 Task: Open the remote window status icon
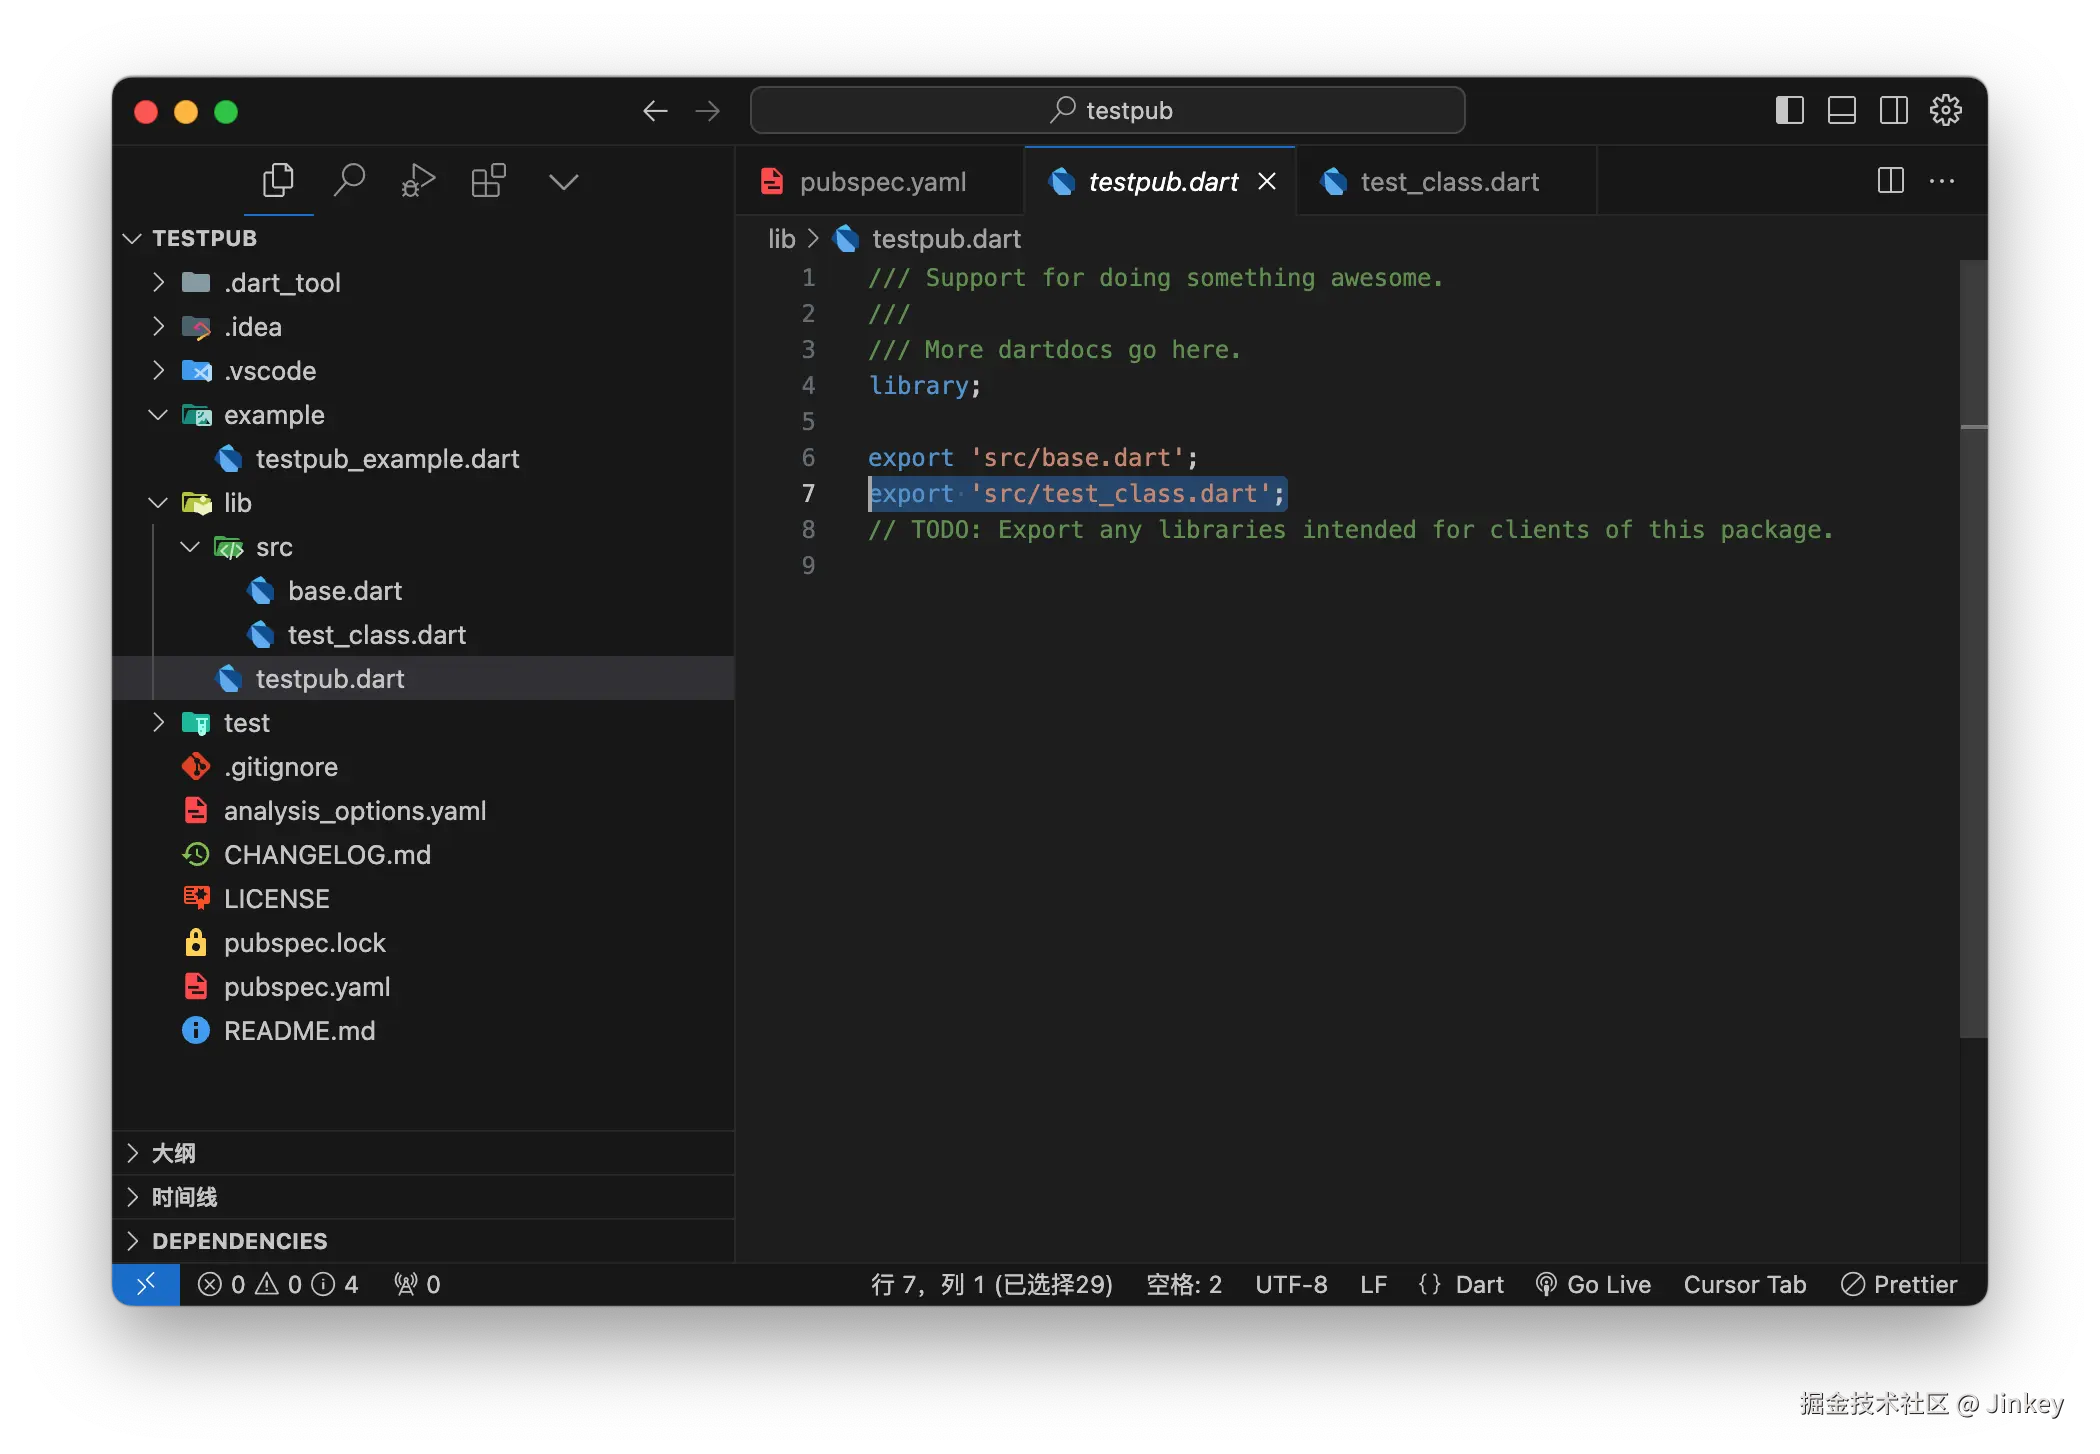pyautogui.click(x=146, y=1284)
